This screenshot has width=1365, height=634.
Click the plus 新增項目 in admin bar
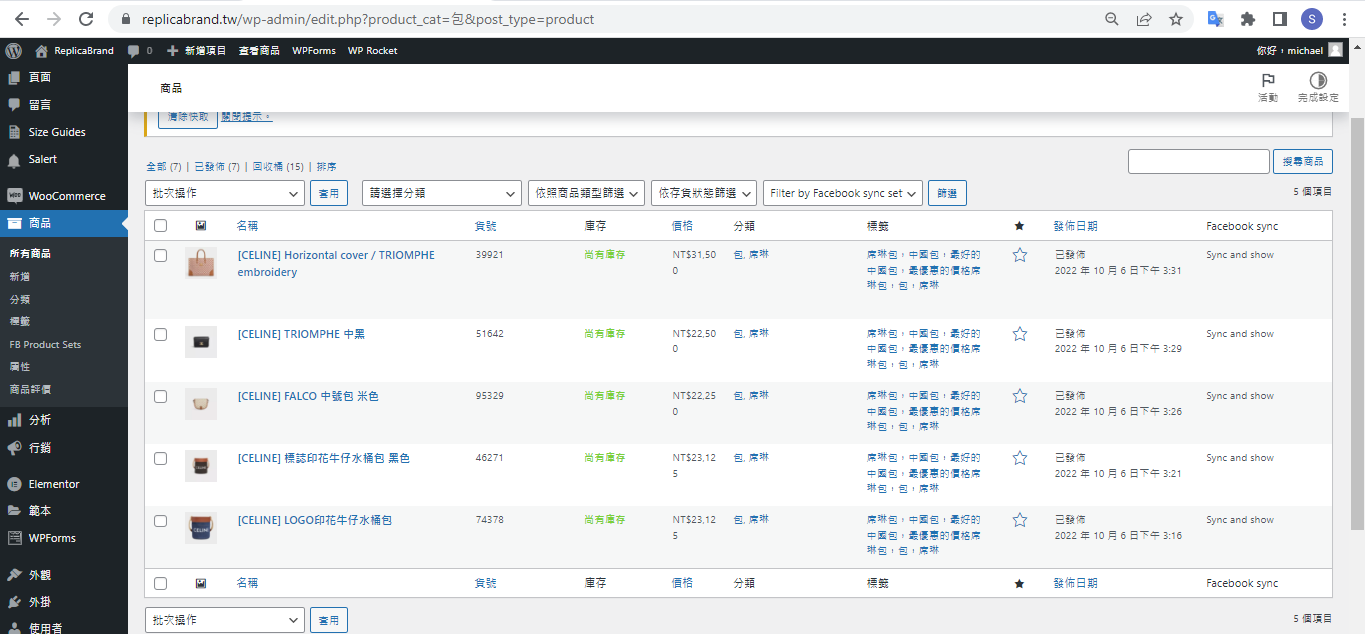(197, 50)
